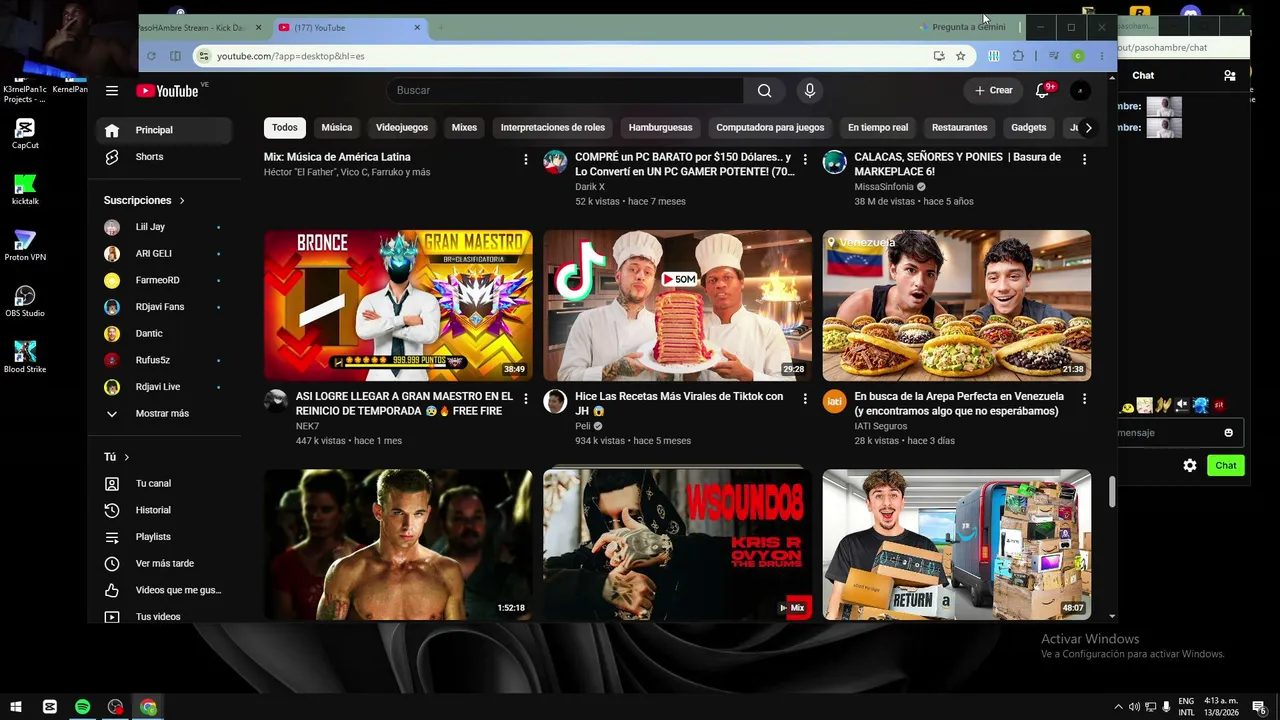Open the NEK7 channel avatar
Screen dimensions: 1280x720
point(276,402)
